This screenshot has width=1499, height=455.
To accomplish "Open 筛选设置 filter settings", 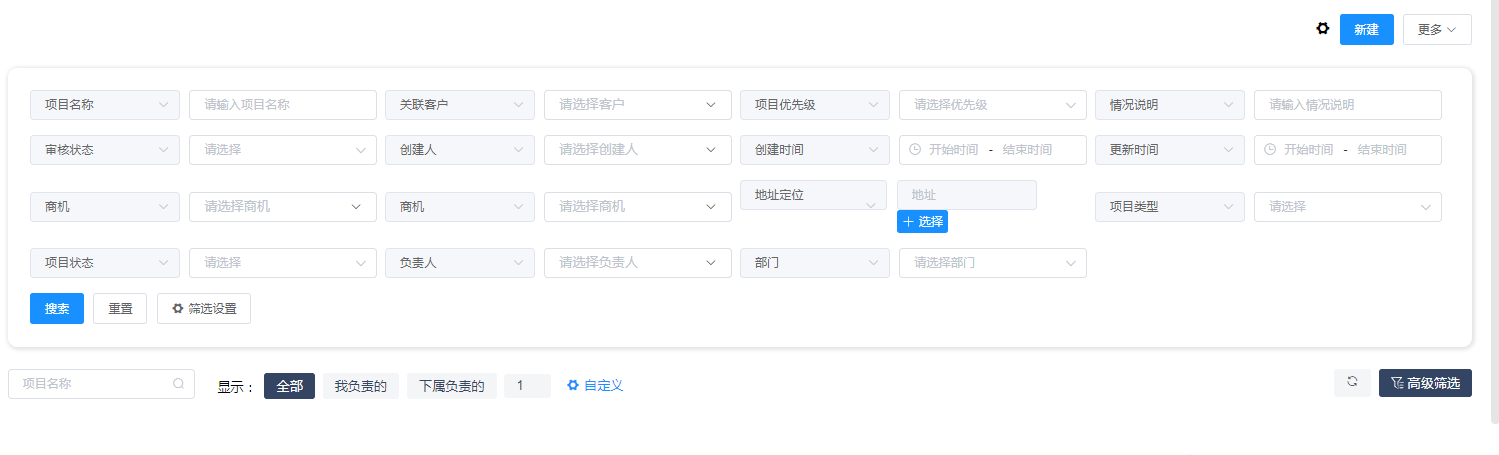I will (204, 309).
